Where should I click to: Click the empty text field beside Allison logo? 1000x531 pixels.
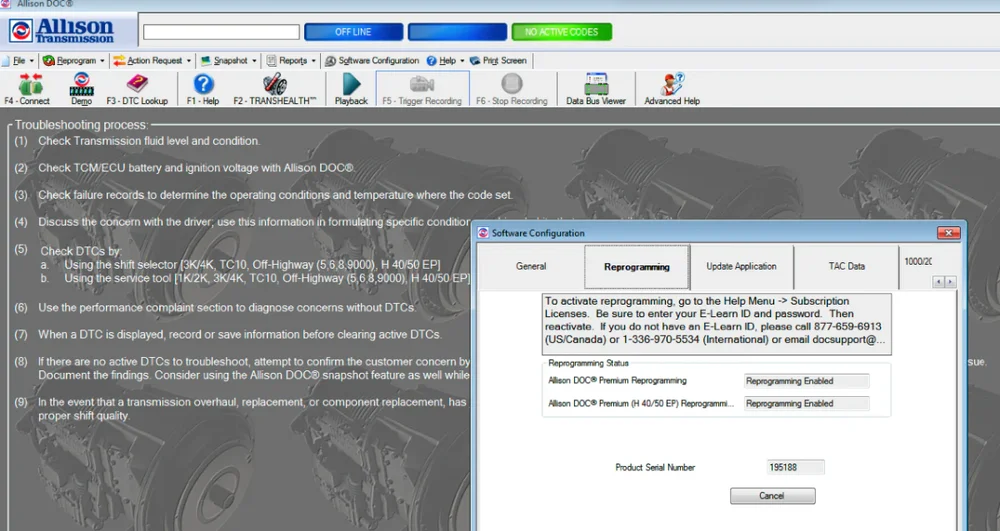221,32
